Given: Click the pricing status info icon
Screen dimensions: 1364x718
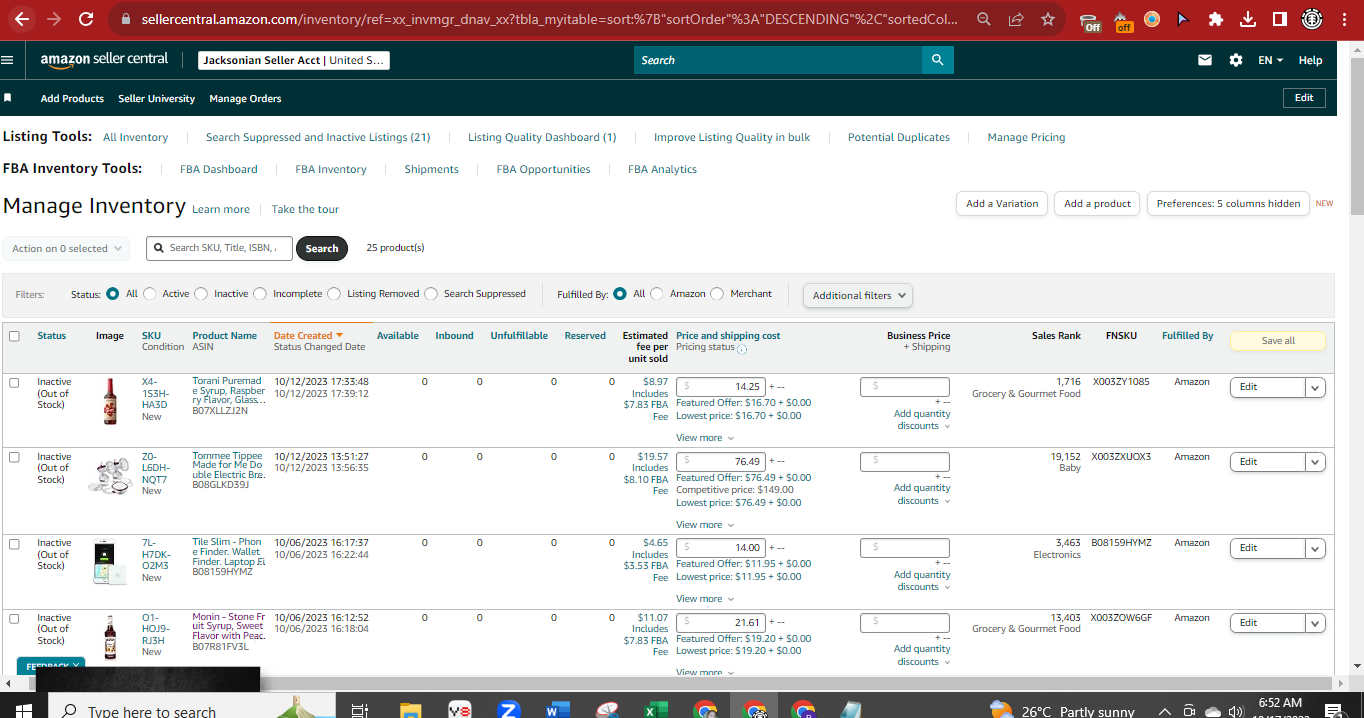Looking at the screenshot, I should click(x=742, y=349).
